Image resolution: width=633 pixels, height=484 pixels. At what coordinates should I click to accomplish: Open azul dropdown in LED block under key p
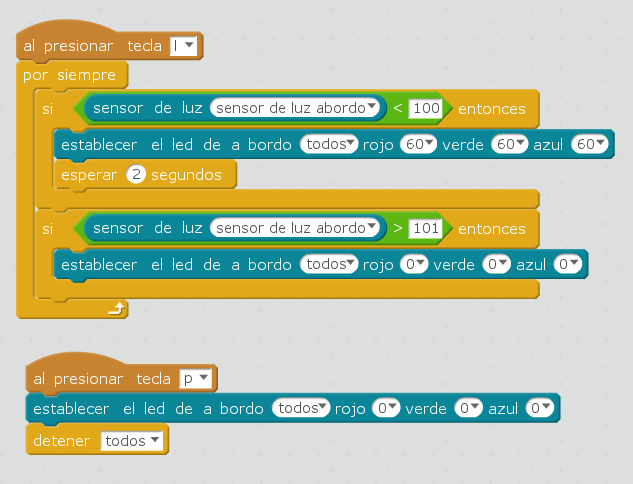pyautogui.click(x=540, y=409)
